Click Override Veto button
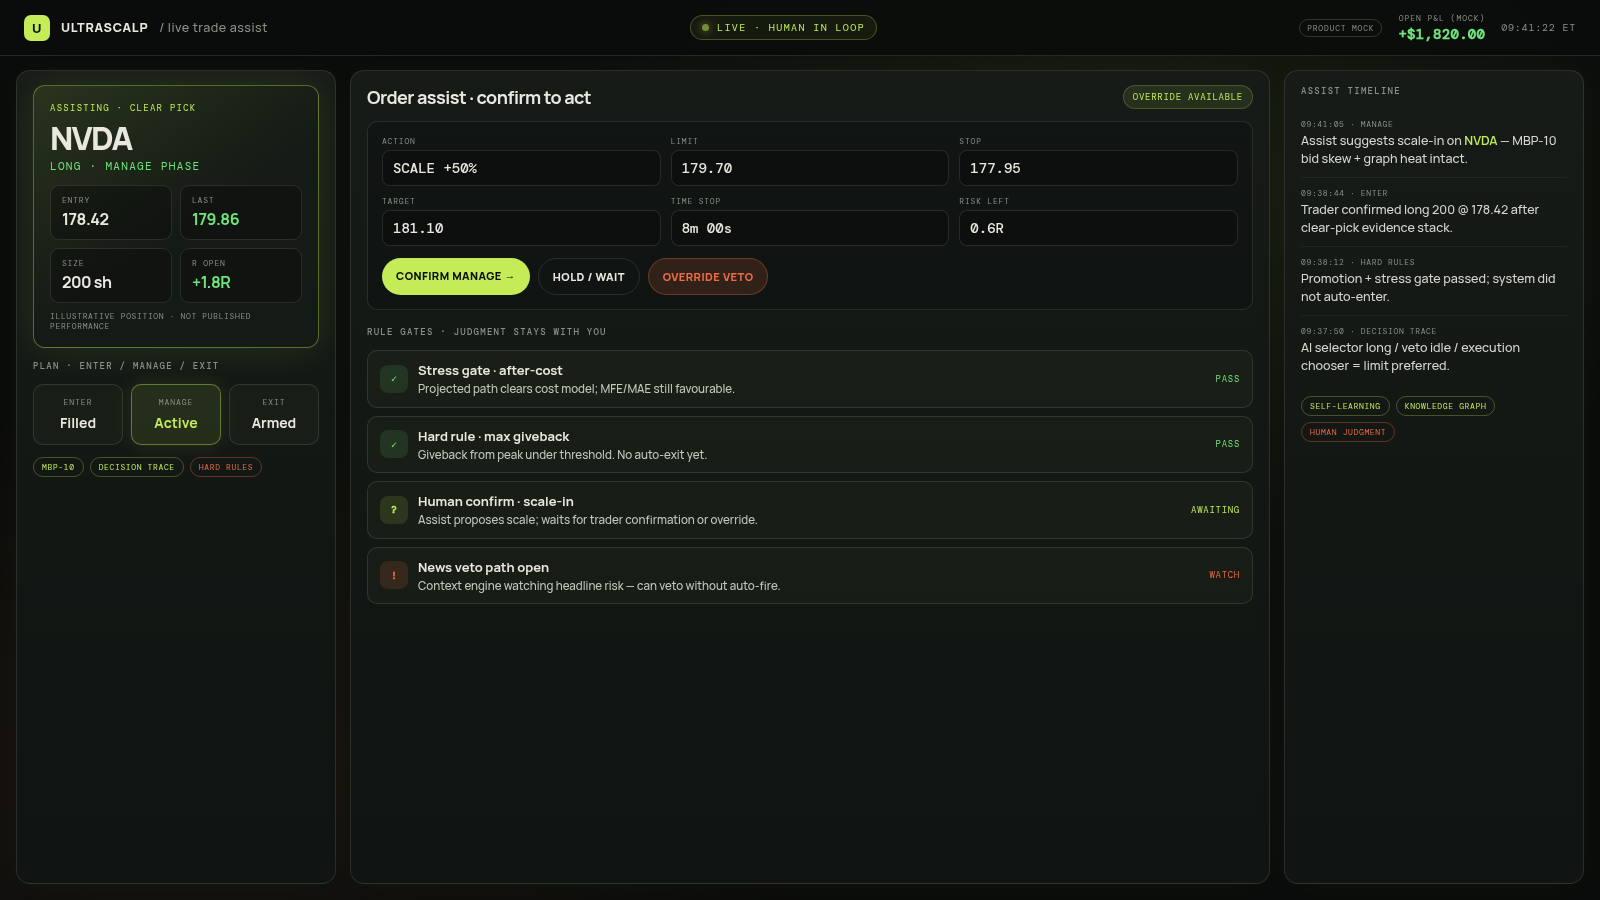Screen dimensions: 1600x900 [x=708, y=277]
